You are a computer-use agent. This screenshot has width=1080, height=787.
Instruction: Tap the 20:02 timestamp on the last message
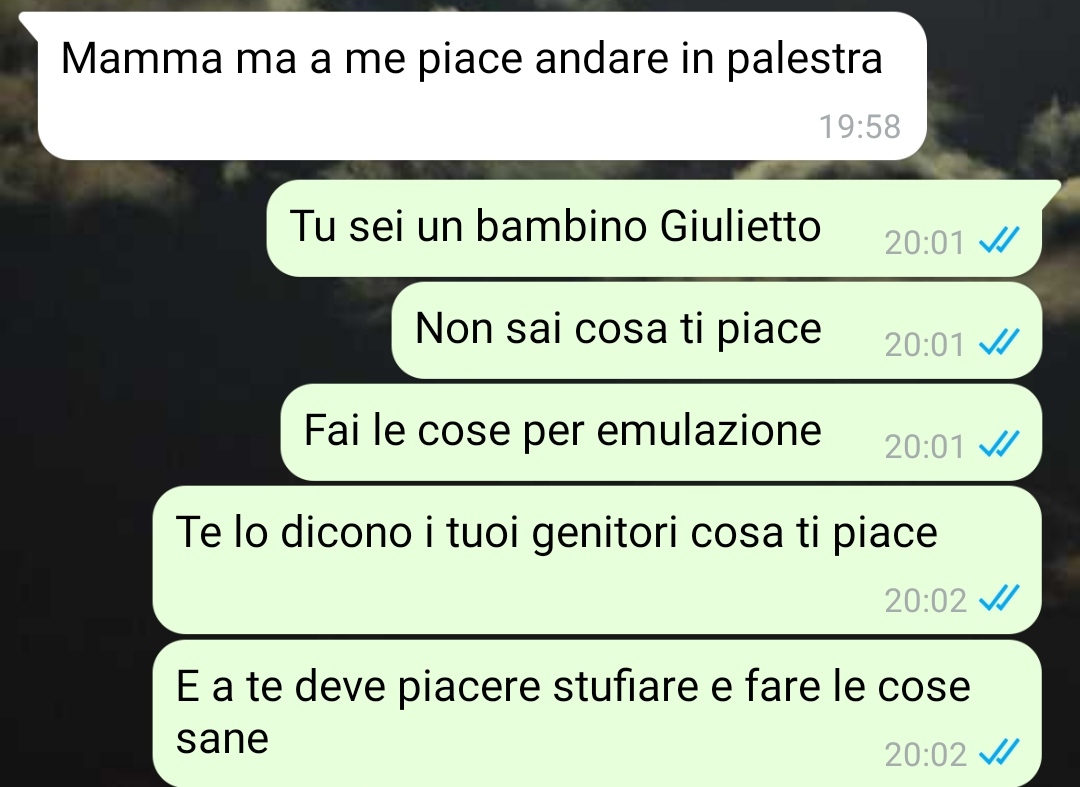[925, 755]
